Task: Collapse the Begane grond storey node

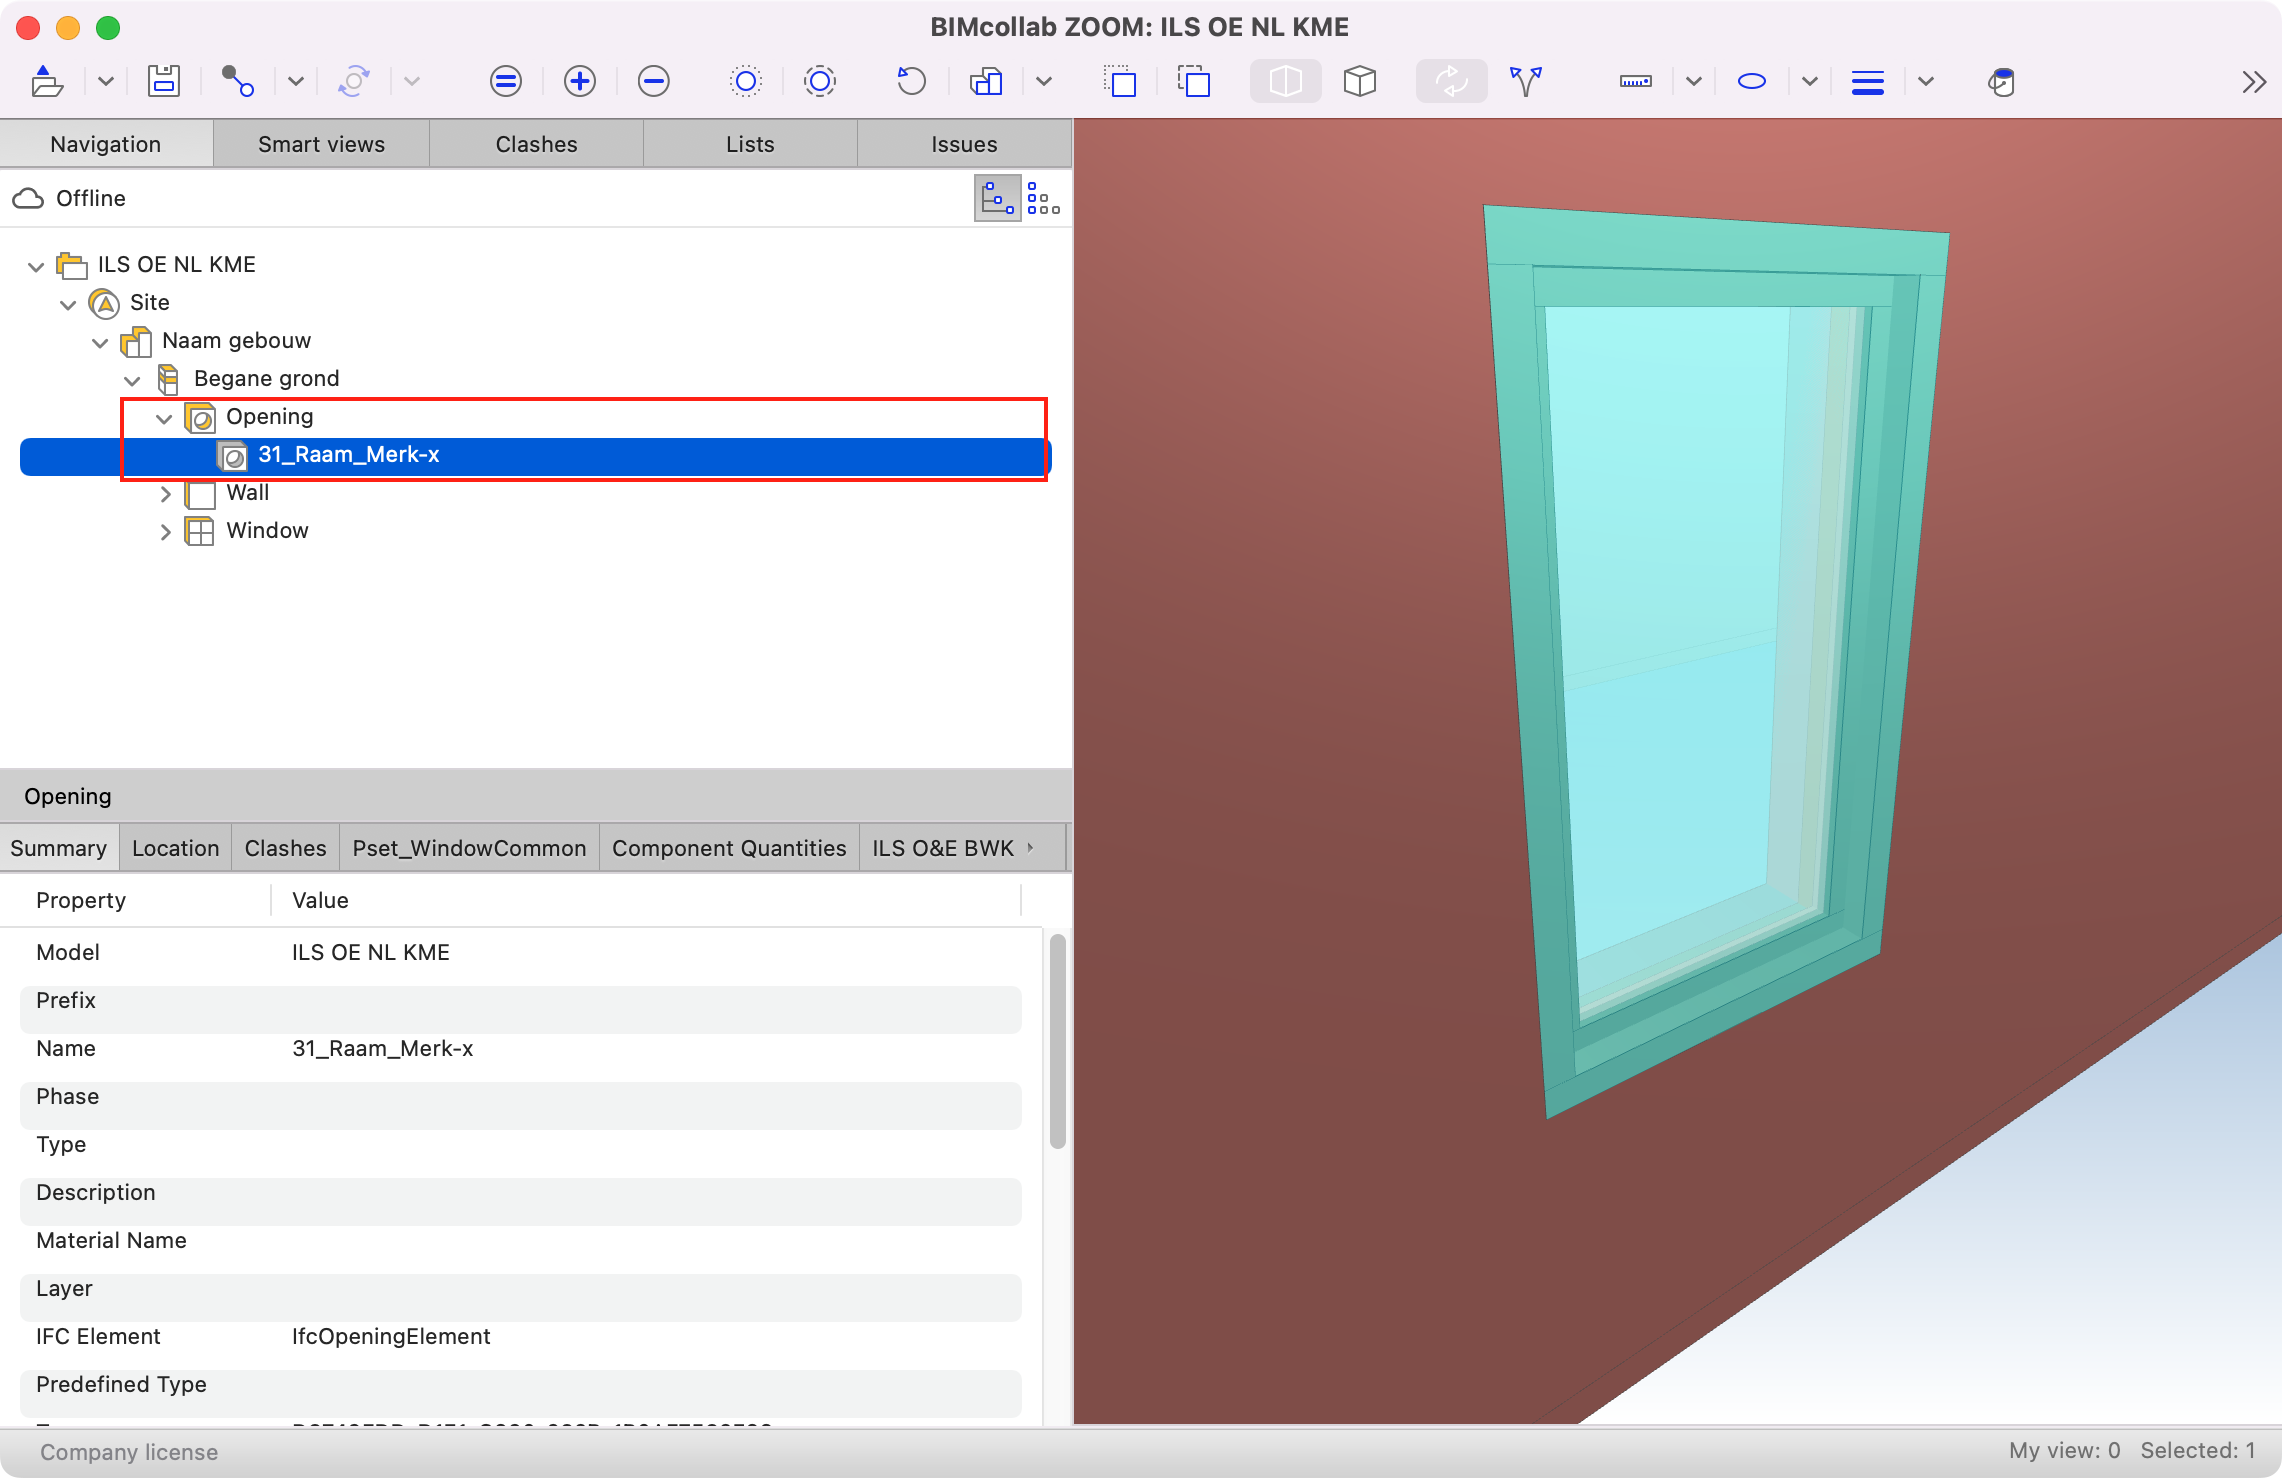Action: pyautogui.click(x=132, y=380)
